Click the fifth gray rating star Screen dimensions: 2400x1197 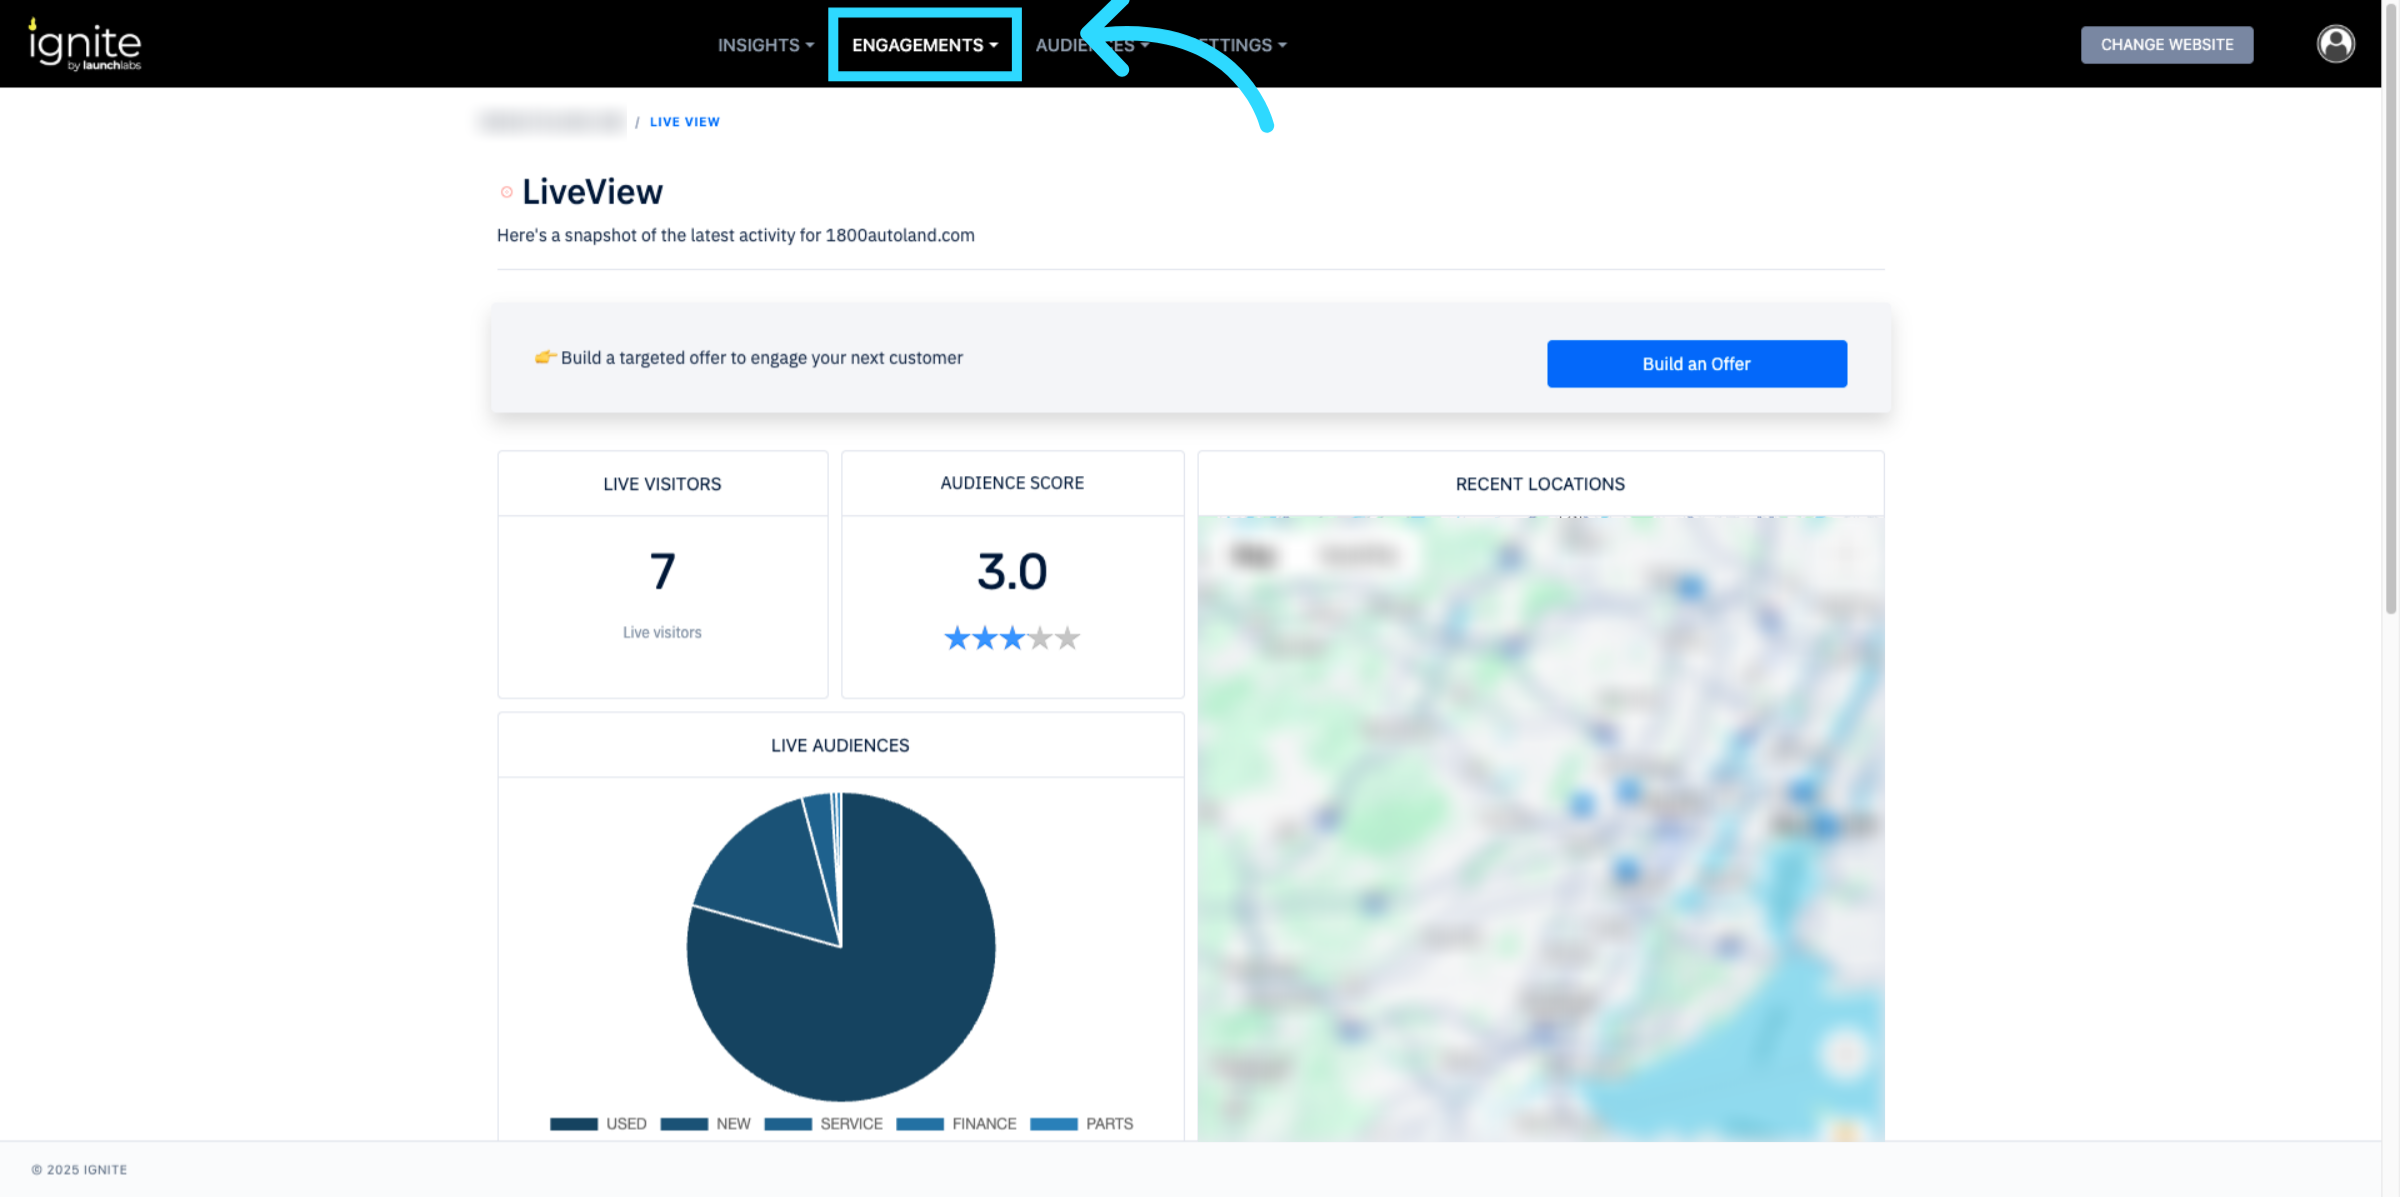pos(1068,638)
